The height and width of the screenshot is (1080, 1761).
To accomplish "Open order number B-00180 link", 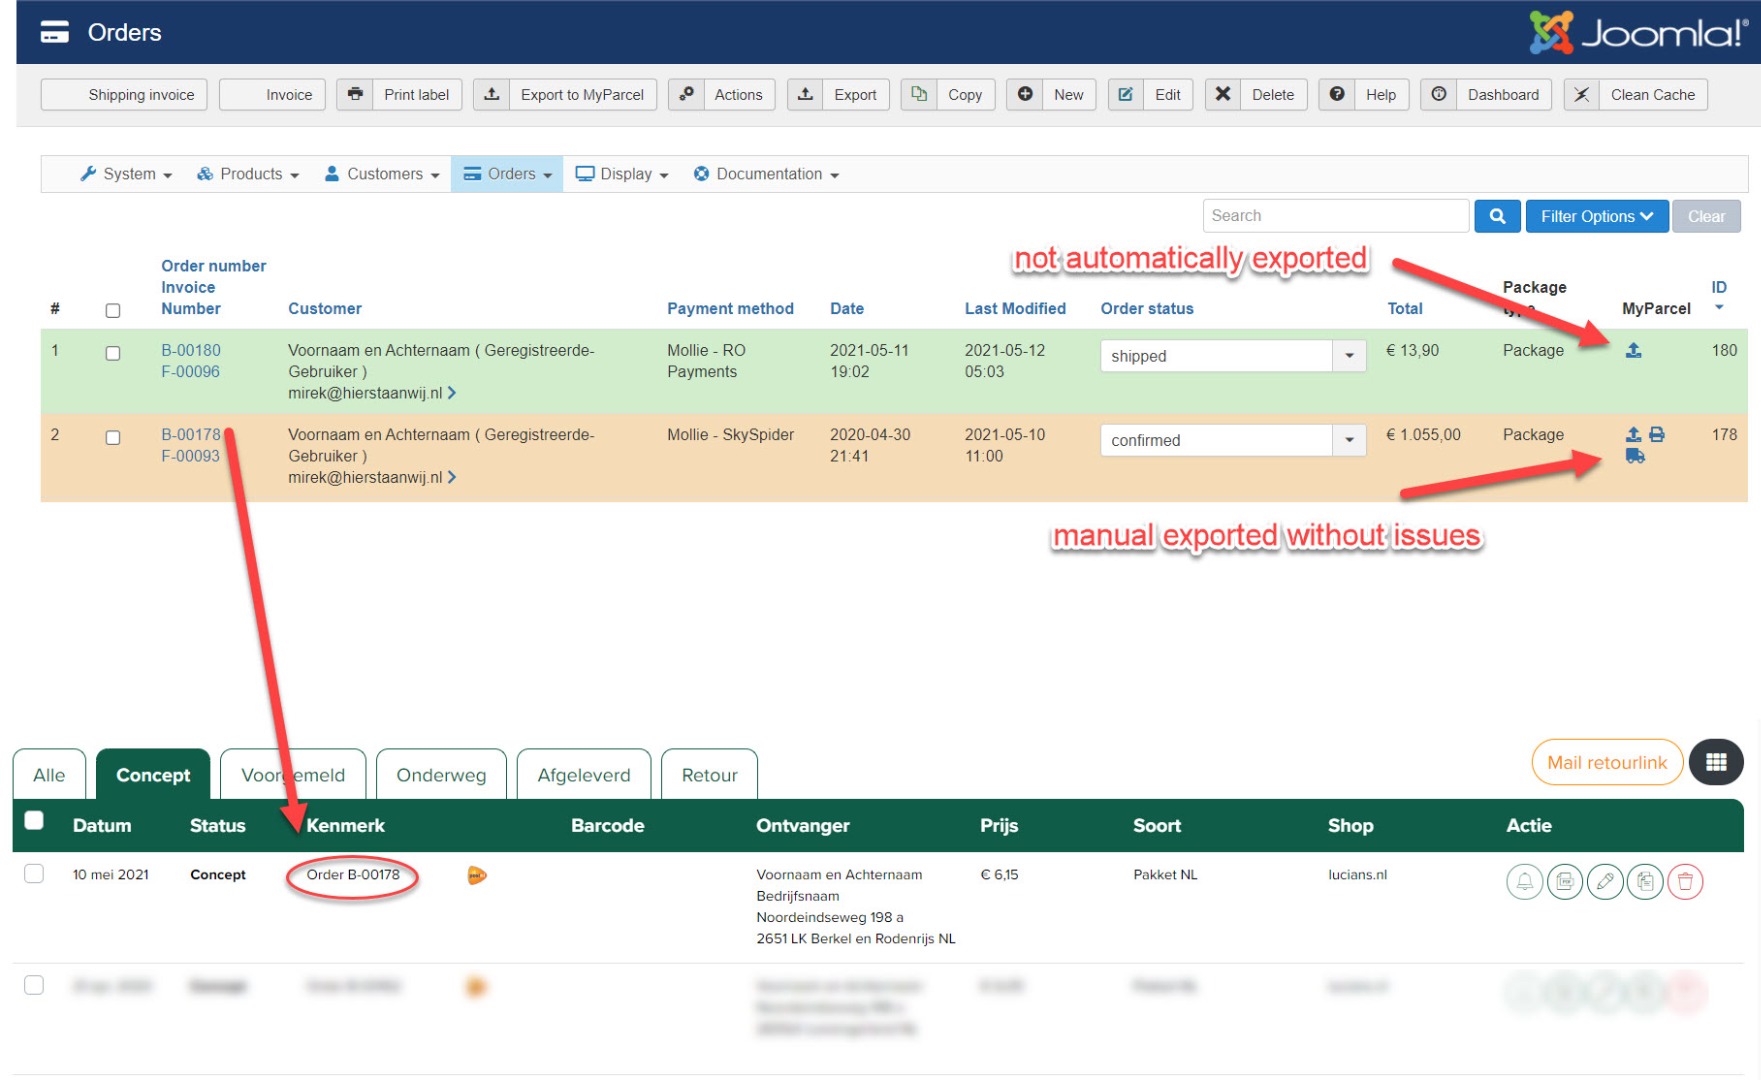I will (x=191, y=350).
